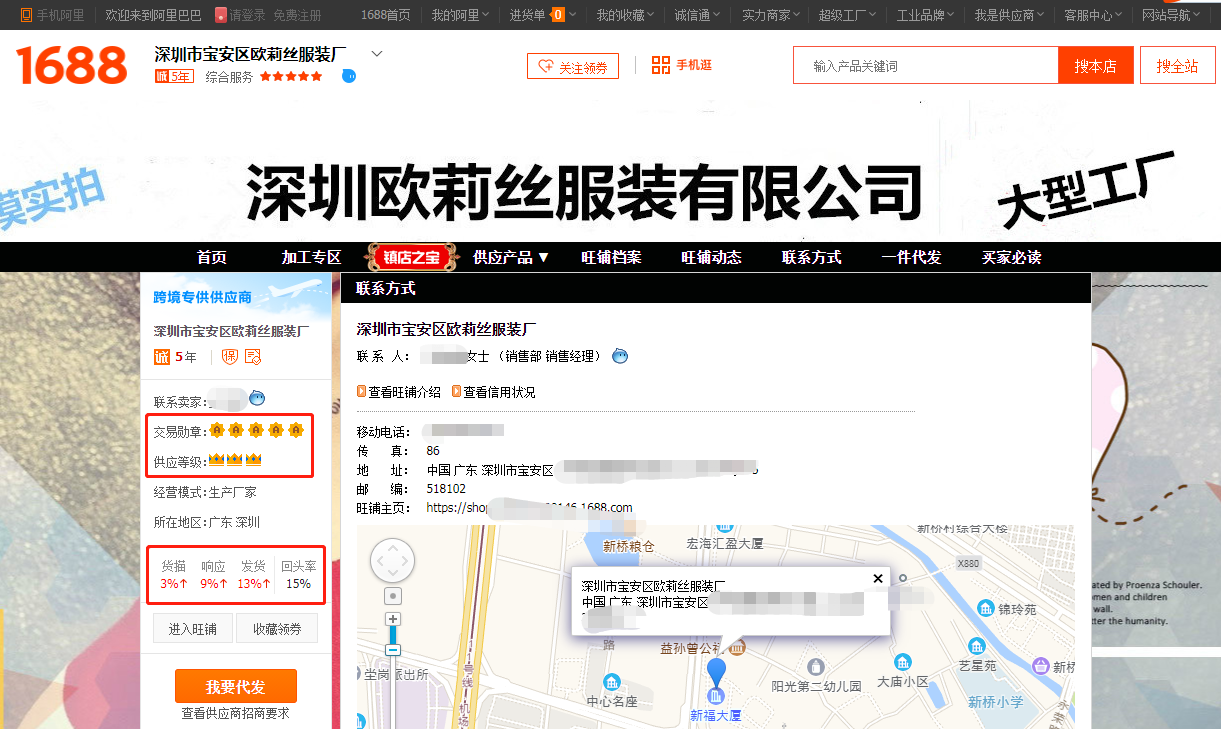Open 联系方式 nav item
Image resolution: width=1221 pixels, height=729 pixels.
[x=812, y=257]
